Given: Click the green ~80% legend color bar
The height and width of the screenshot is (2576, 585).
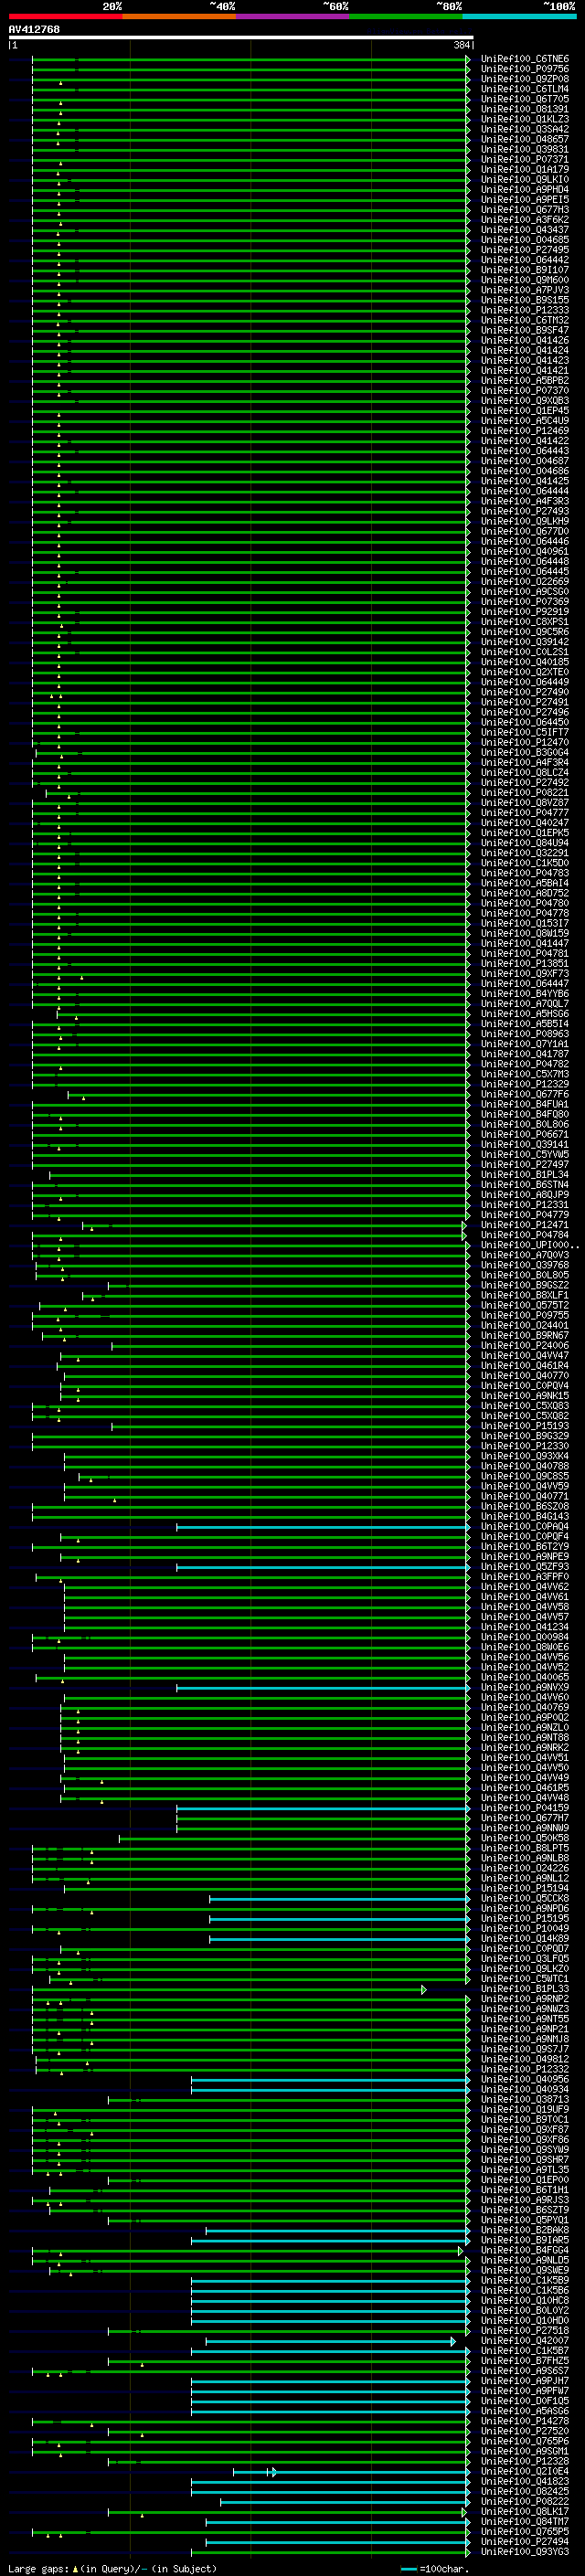Looking at the screenshot, I should pyautogui.click(x=406, y=17).
